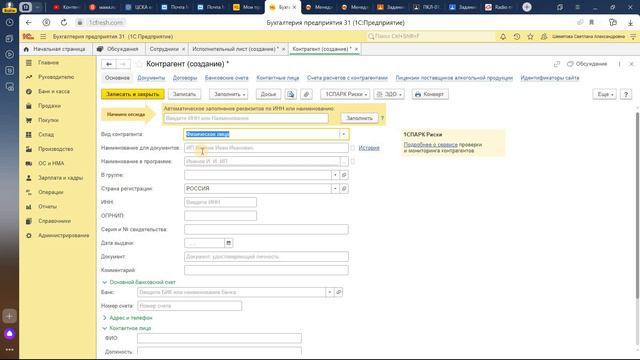Open Alice assistant icon in browser sidebar

(x=9, y=334)
